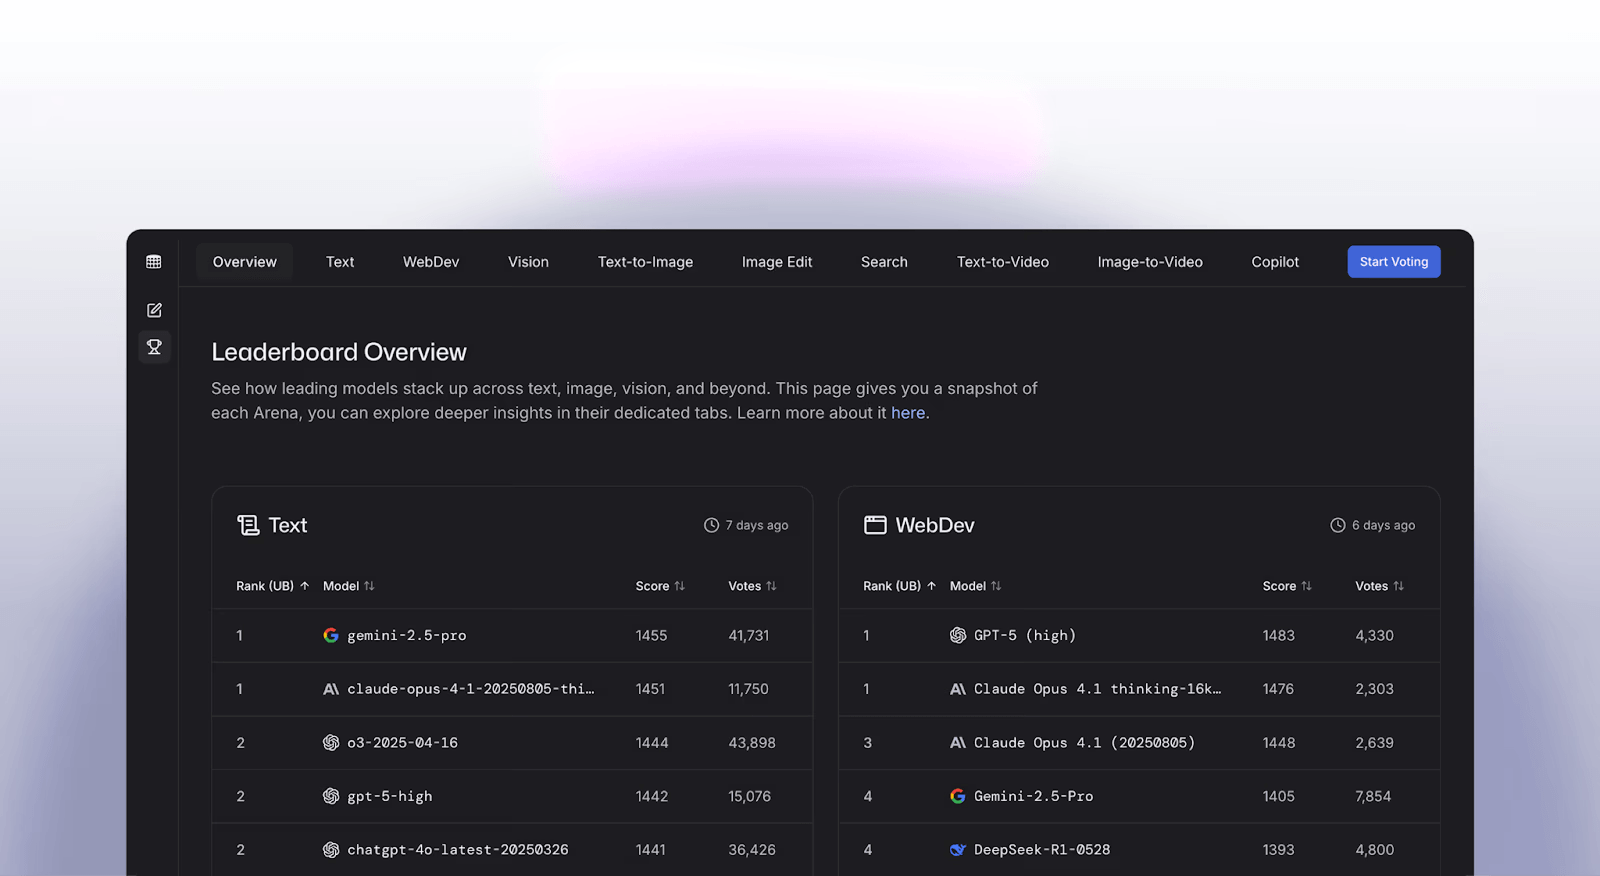This screenshot has height=876, width=1600.
Task: Sort Text table by Model
Action: (x=349, y=586)
